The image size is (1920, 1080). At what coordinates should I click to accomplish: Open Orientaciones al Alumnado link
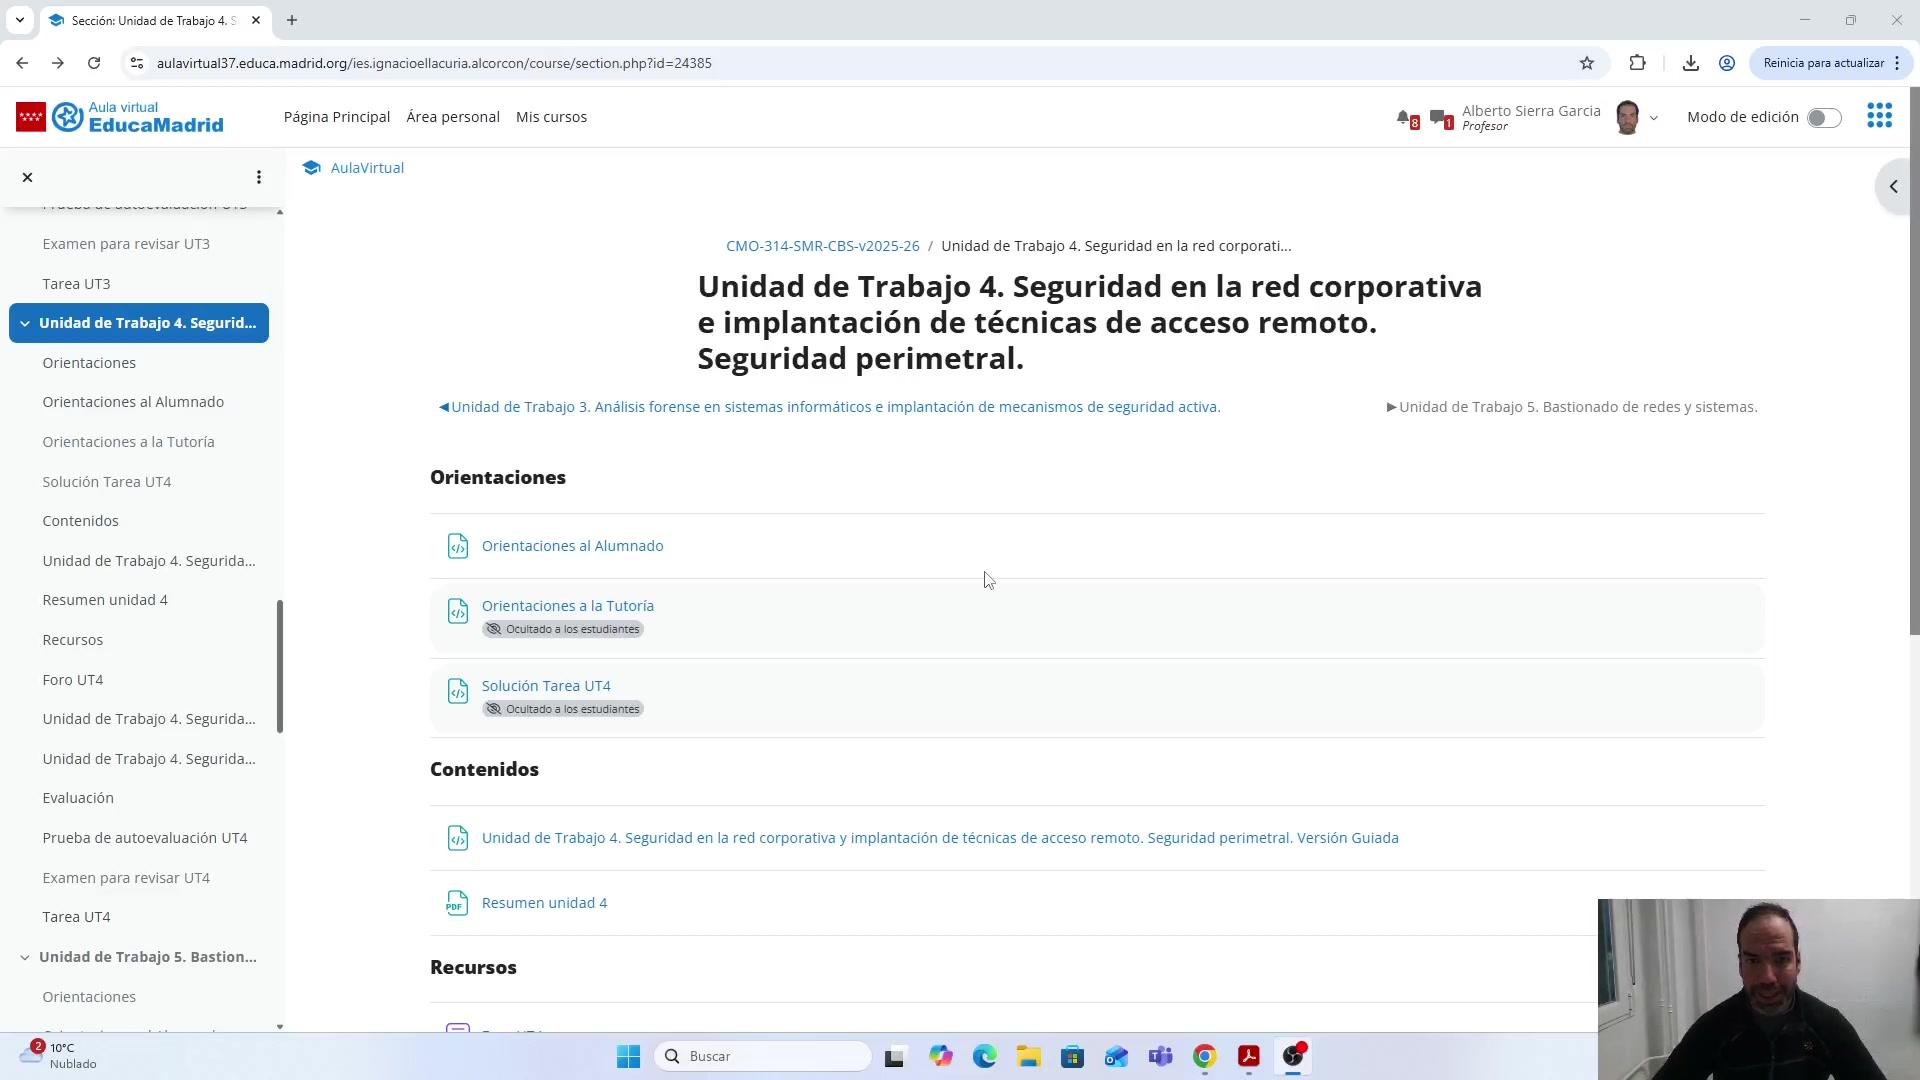pyautogui.click(x=572, y=546)
